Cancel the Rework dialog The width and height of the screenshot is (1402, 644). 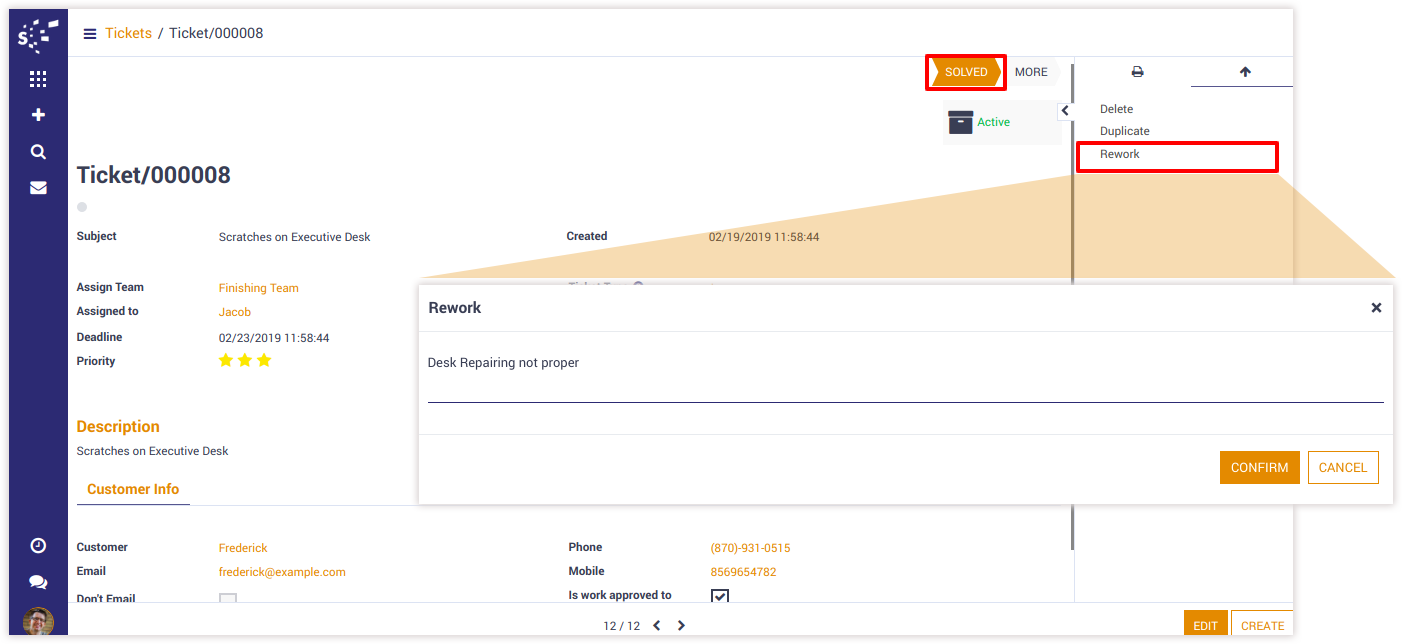[1342, 467]
